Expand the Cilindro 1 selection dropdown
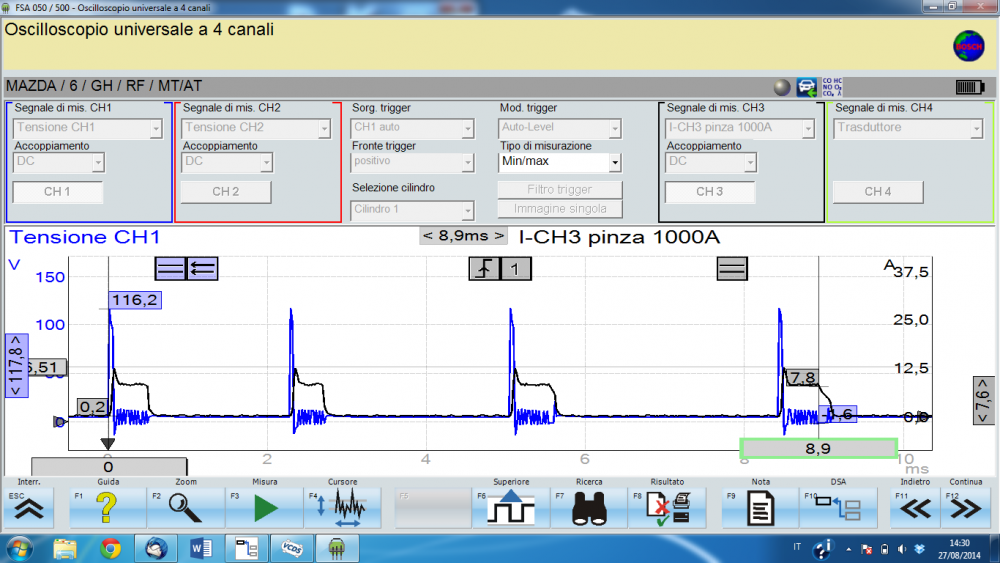Screen dimensions: 1000x563 412,210
